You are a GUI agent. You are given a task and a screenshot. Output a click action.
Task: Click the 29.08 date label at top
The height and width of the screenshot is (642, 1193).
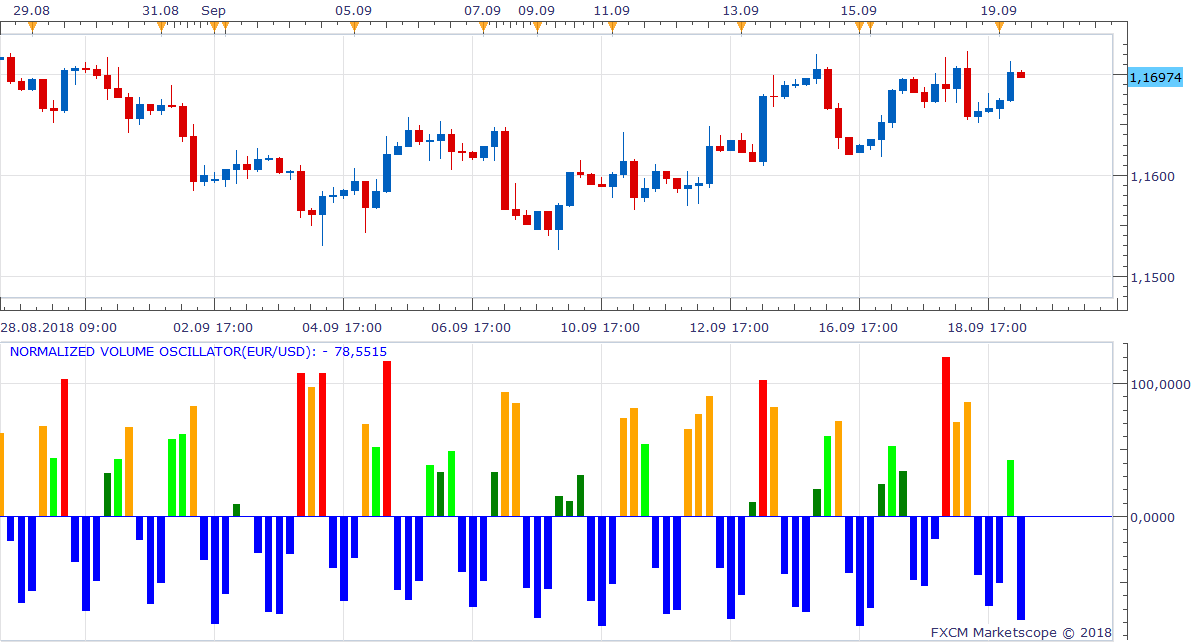(32, 11)
